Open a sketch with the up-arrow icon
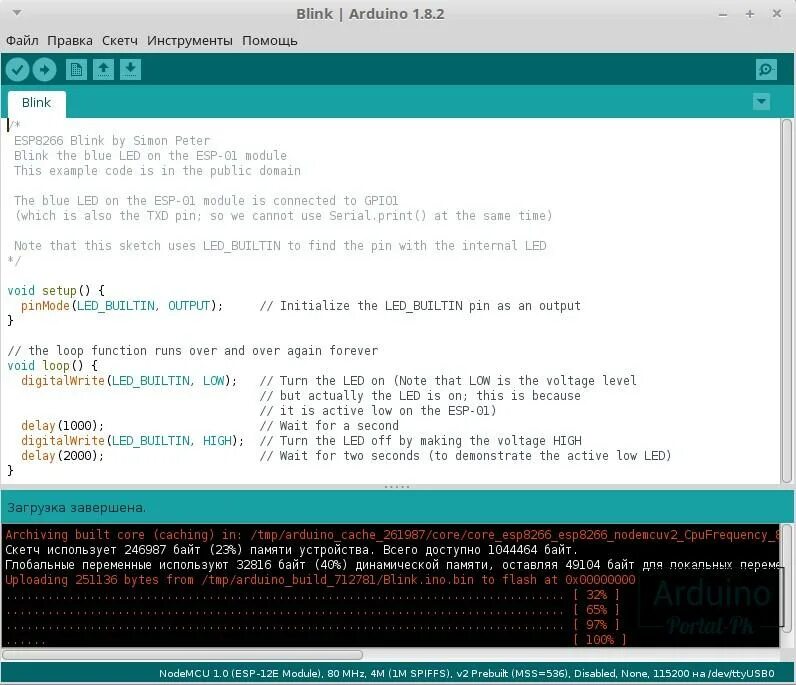The height and width of the screenshot is (685, 796). [104, 69]
